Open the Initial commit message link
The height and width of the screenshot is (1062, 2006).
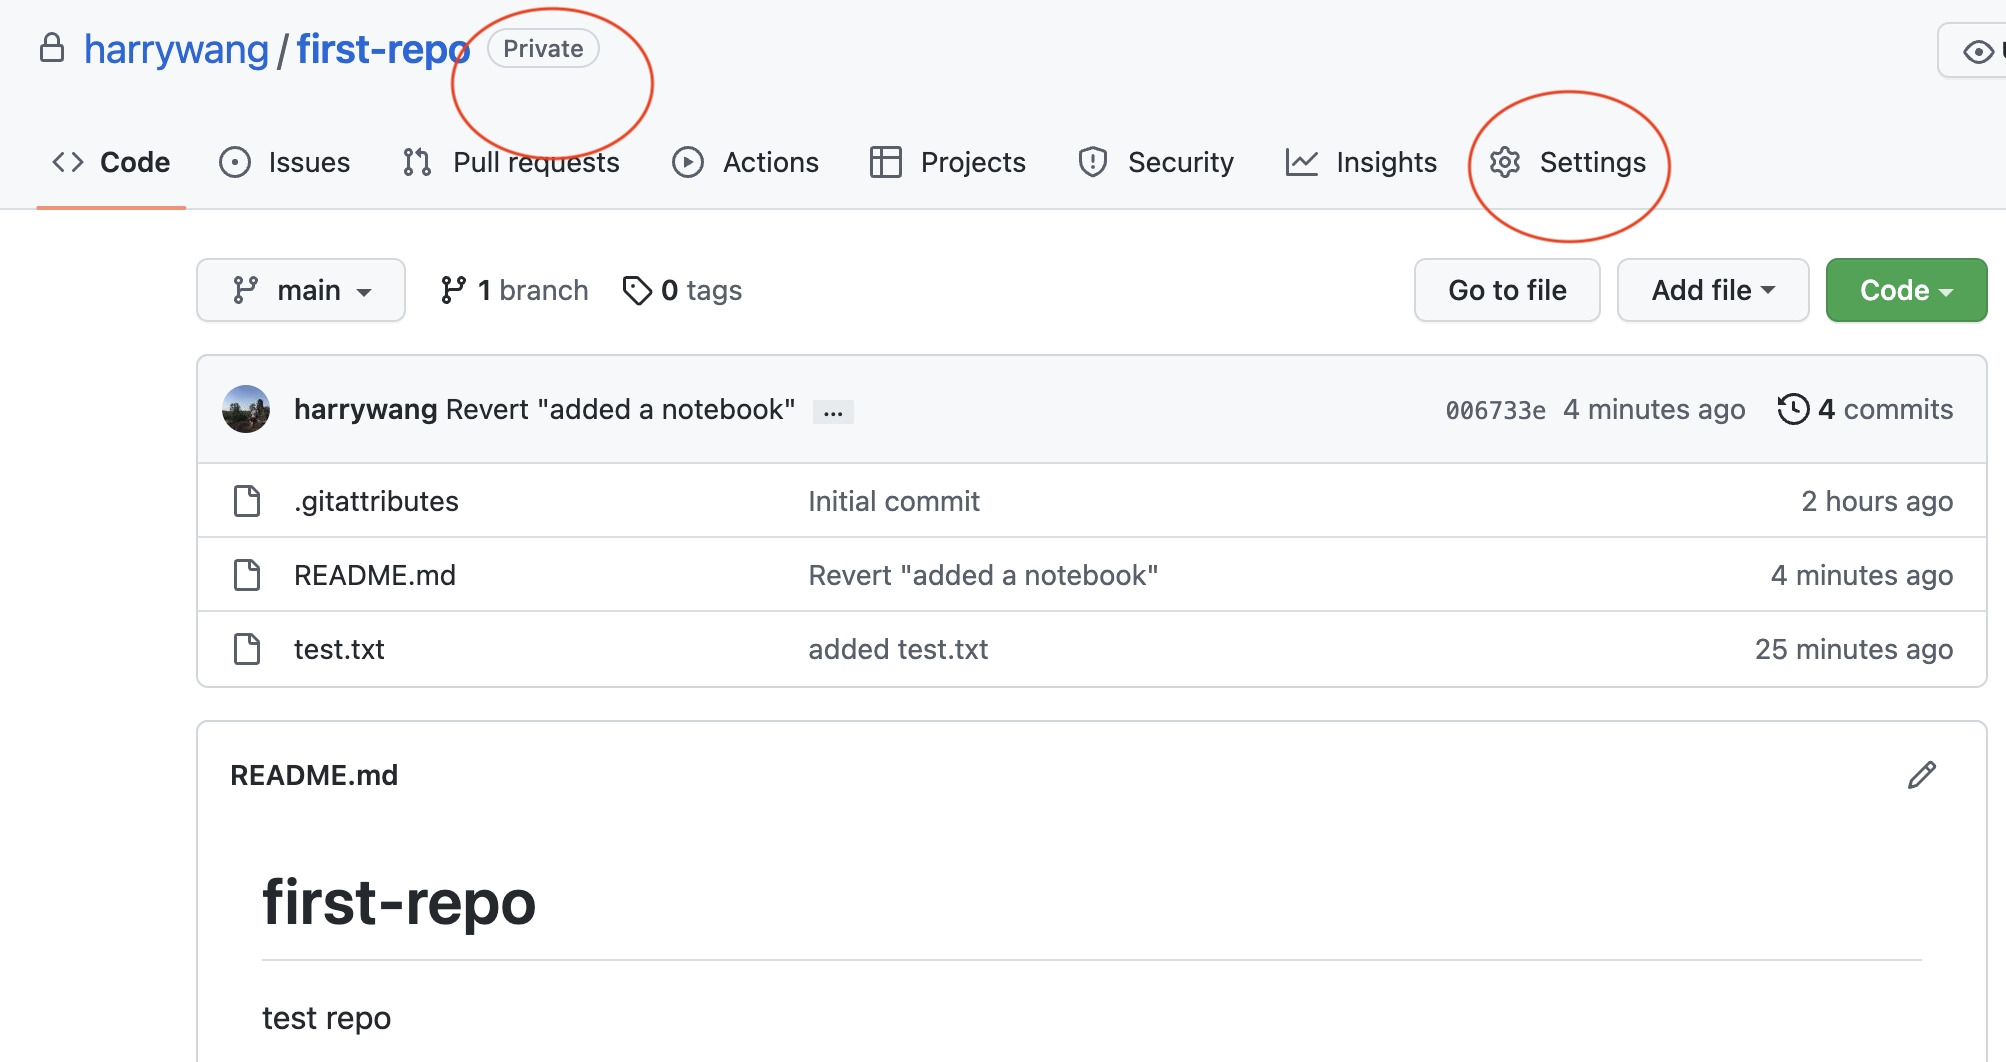pos(894,501)
